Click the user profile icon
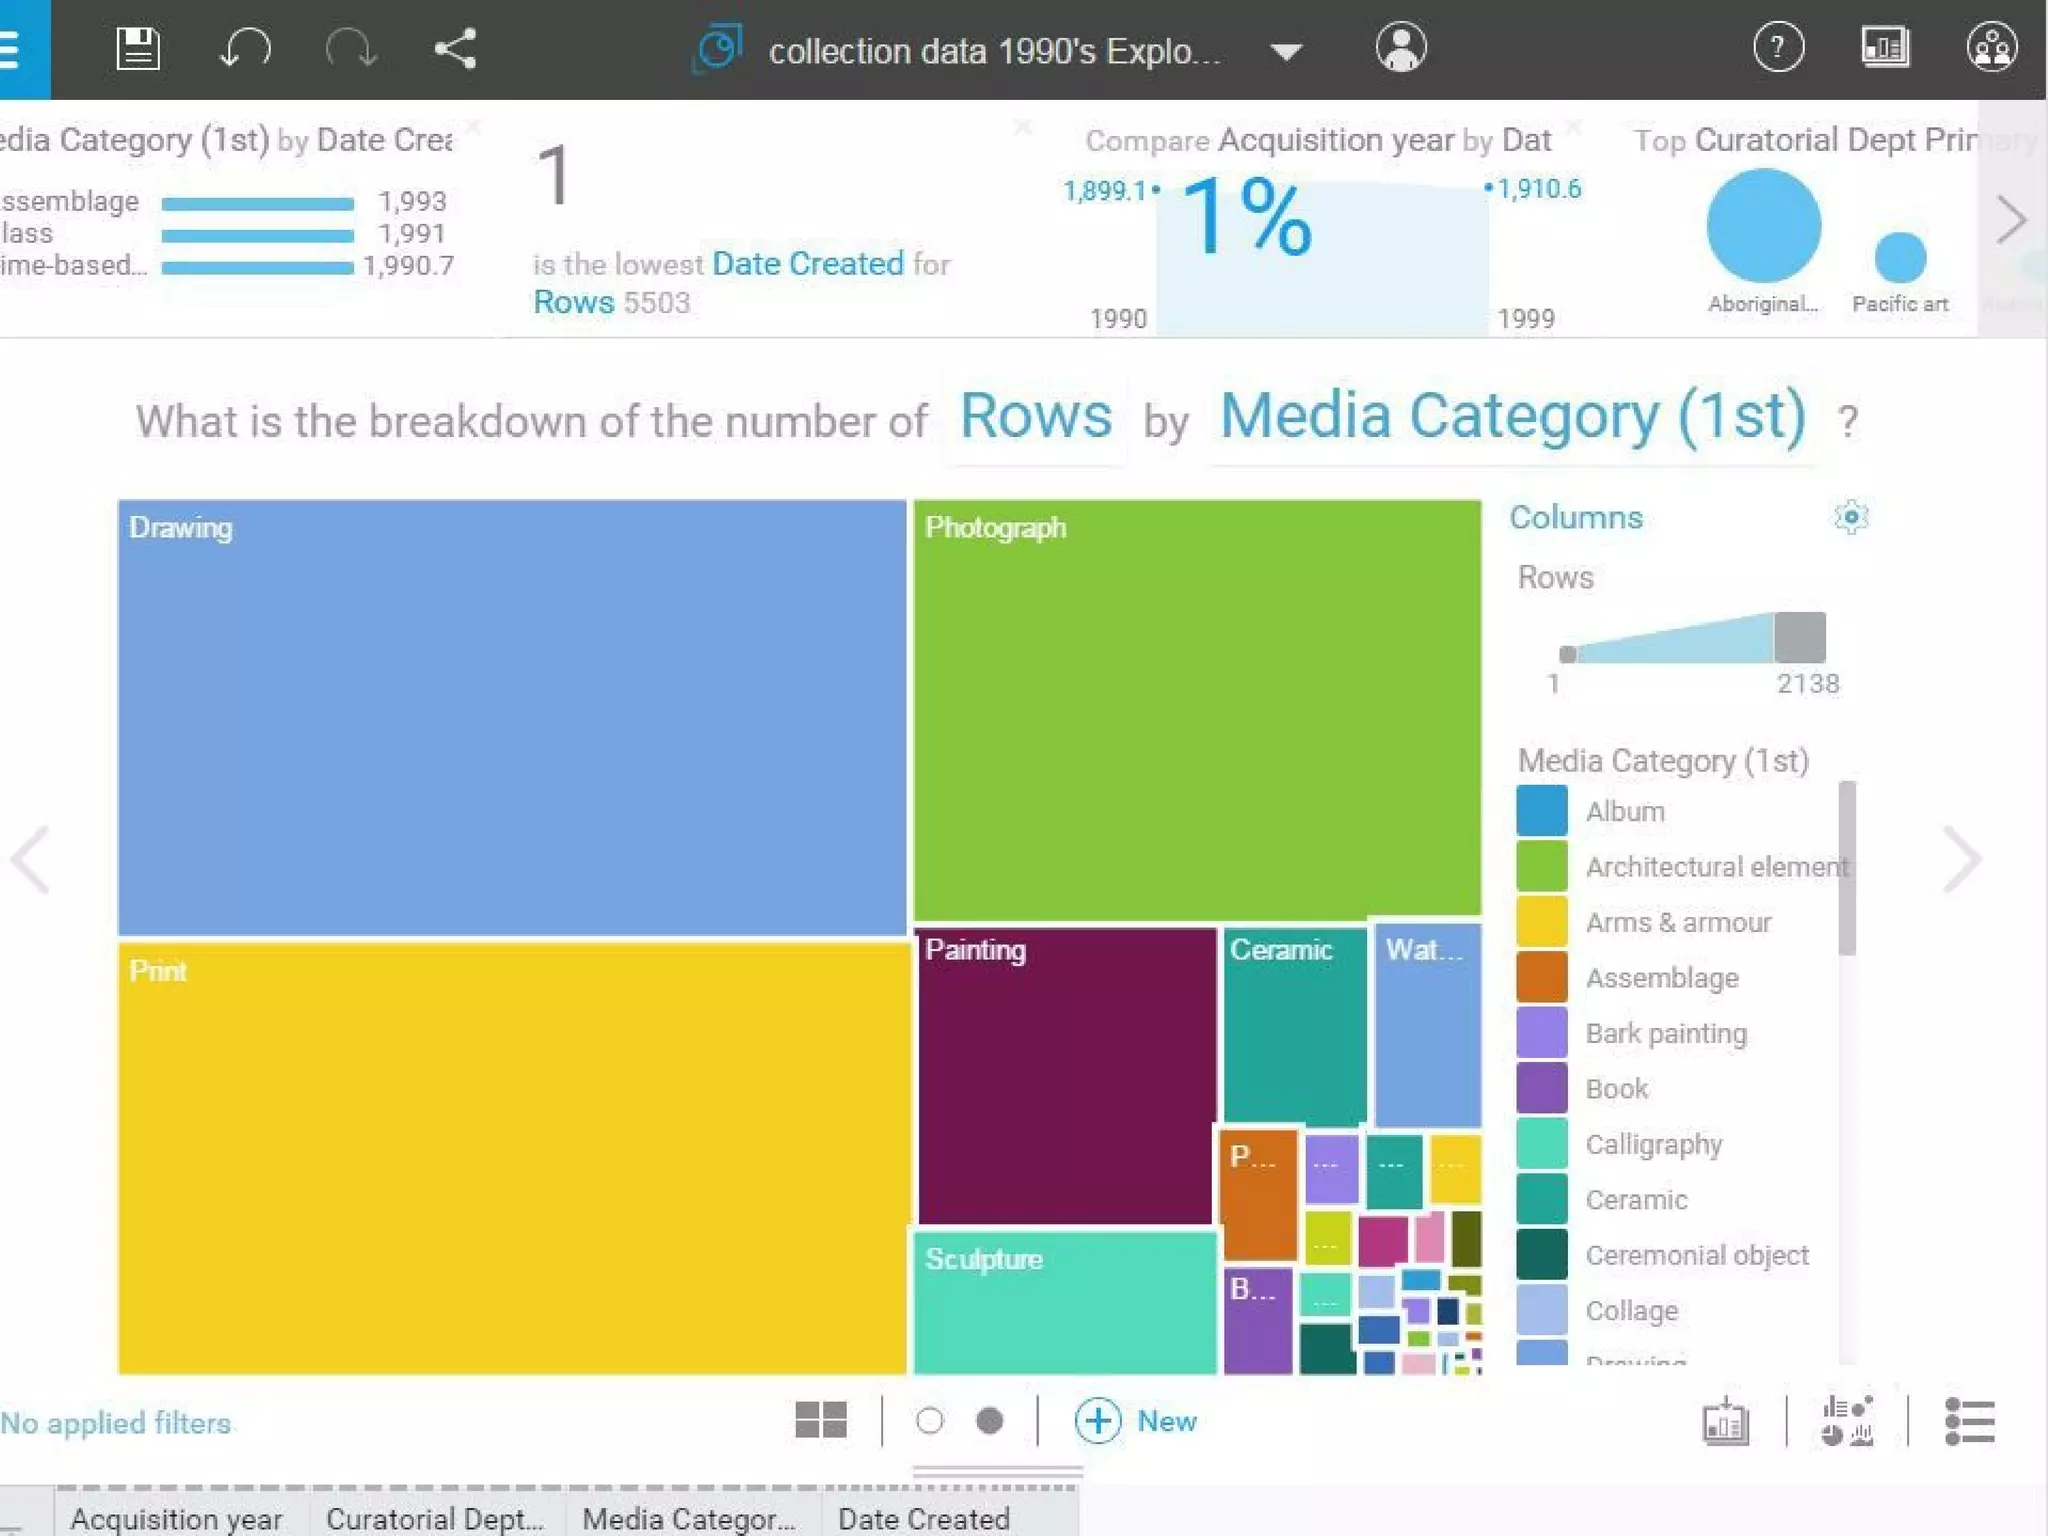 [x=1400, y=47]
